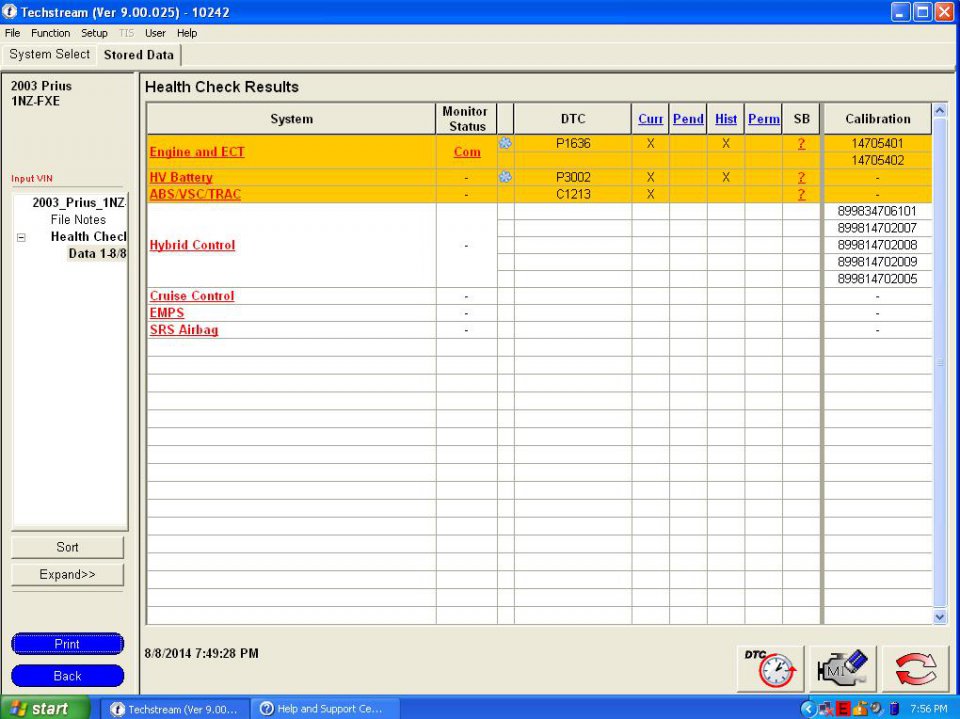Open freeze frame data icon for P1636
The image size is (960, 719).
tap(505, 143)
